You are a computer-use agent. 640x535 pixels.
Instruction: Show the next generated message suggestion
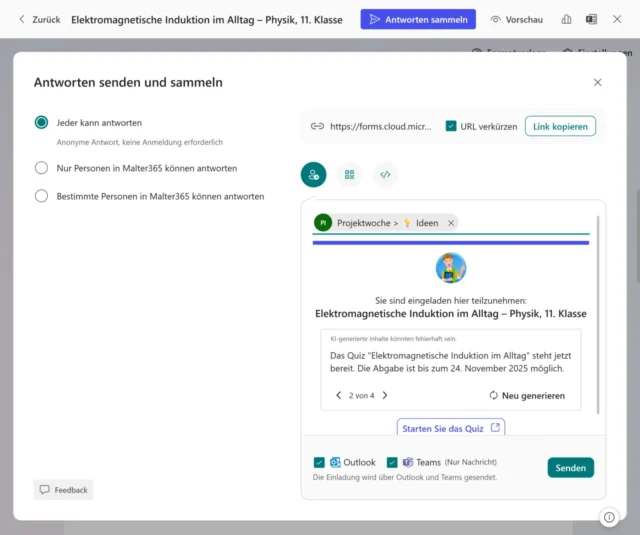tap(385, 395)
